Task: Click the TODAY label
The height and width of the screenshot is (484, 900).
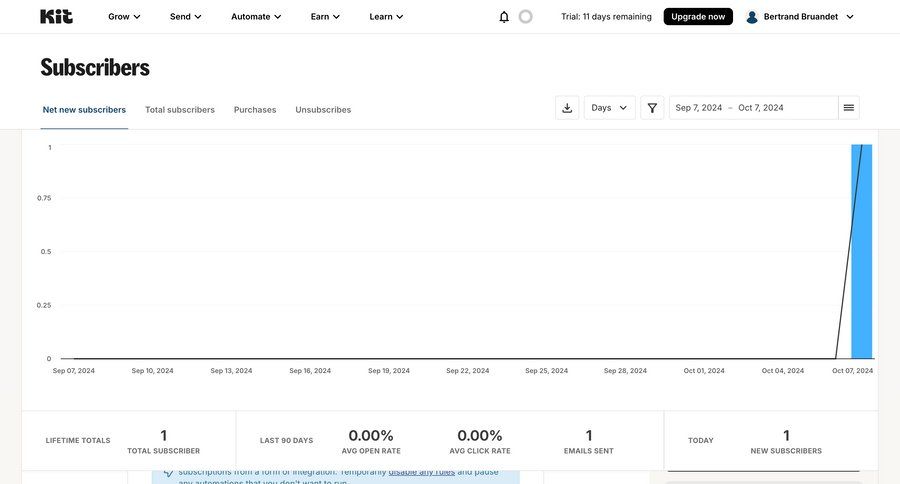Action: tap(700, 440)
